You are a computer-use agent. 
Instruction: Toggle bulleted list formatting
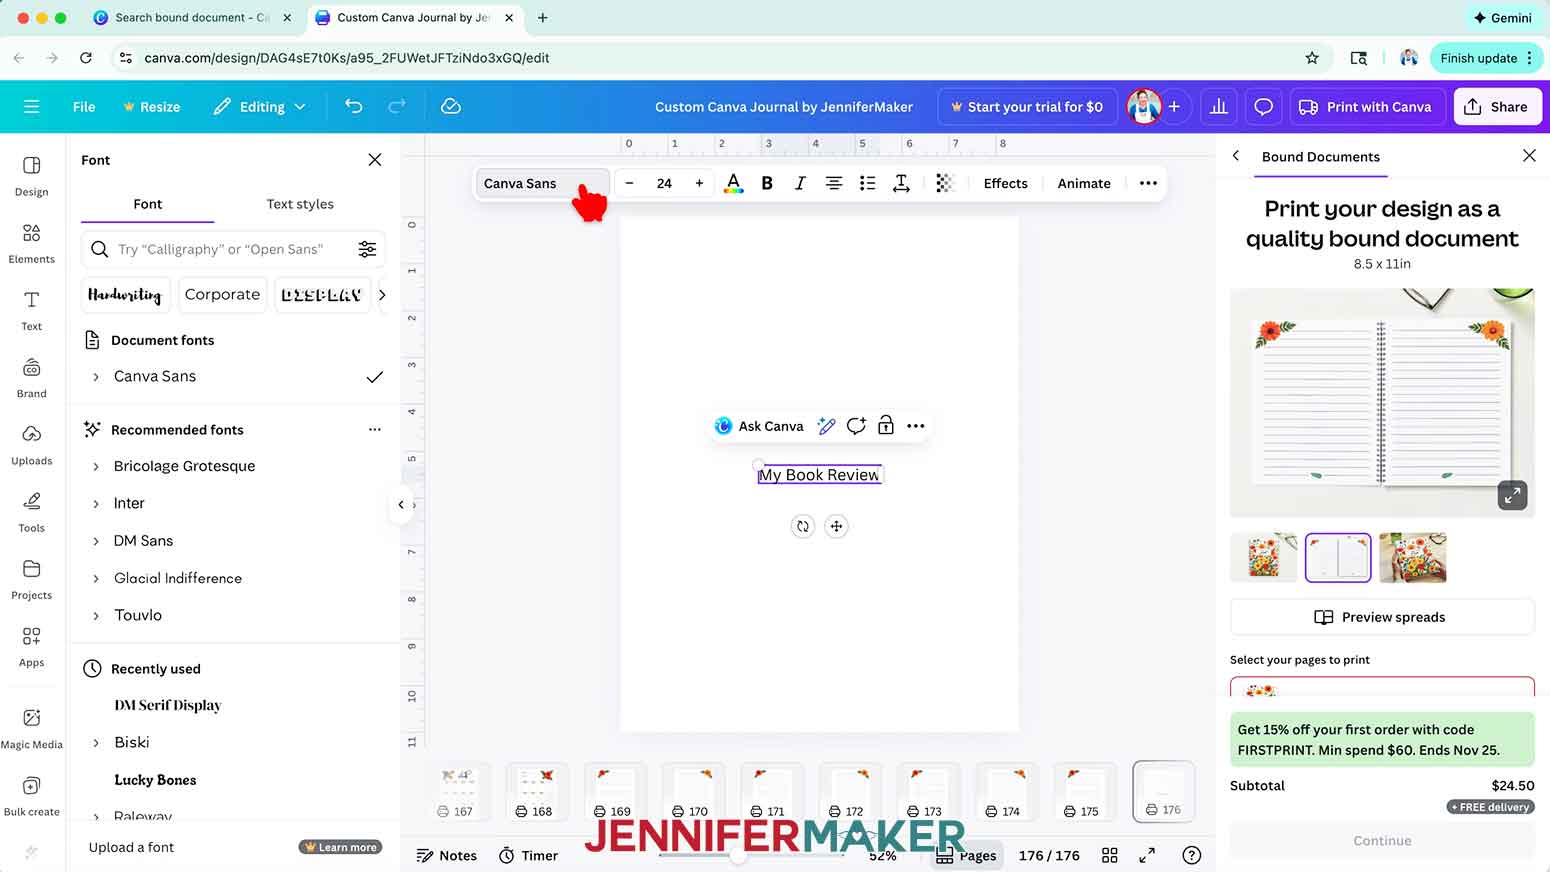click(x=867, y=183)
